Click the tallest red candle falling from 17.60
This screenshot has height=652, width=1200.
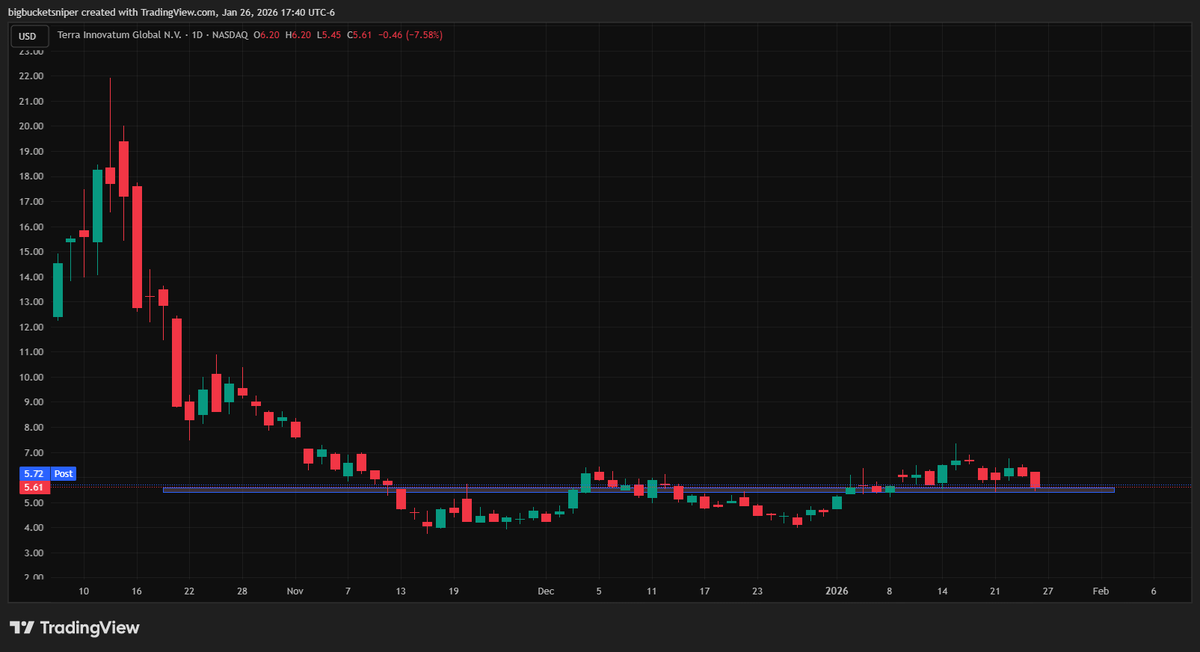137,247
